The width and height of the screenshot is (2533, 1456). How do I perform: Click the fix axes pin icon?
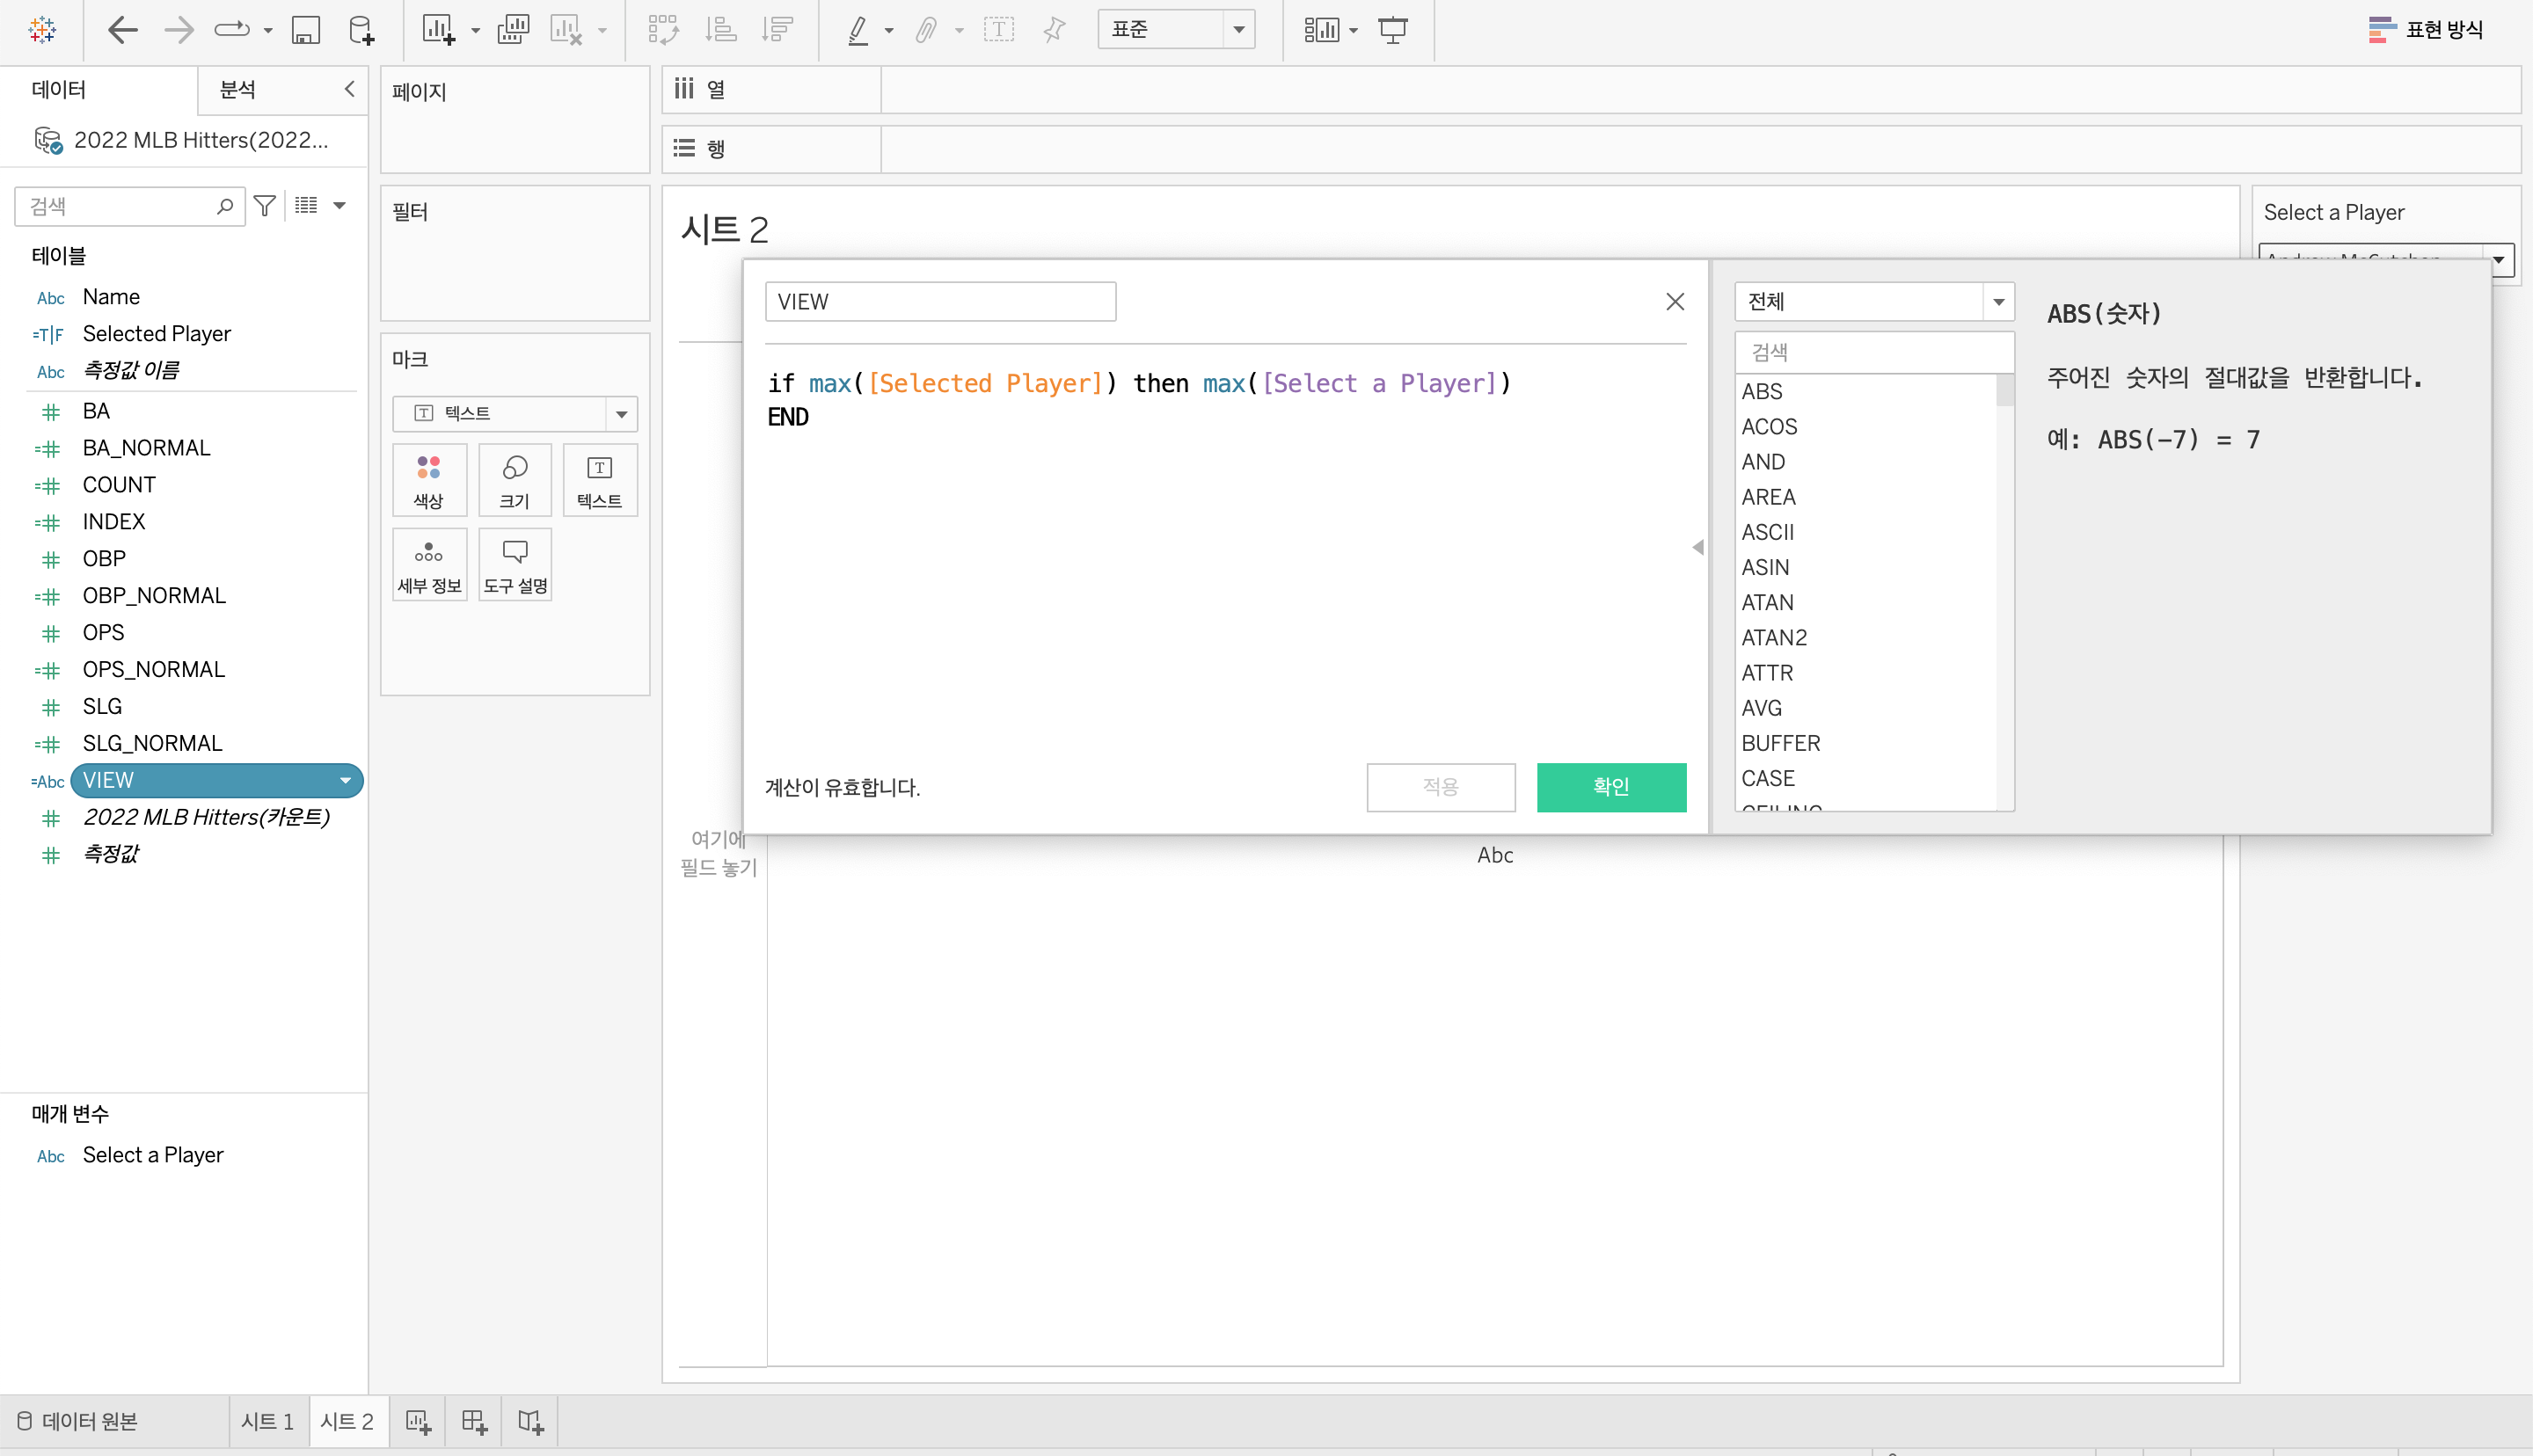click(1054, 30)
